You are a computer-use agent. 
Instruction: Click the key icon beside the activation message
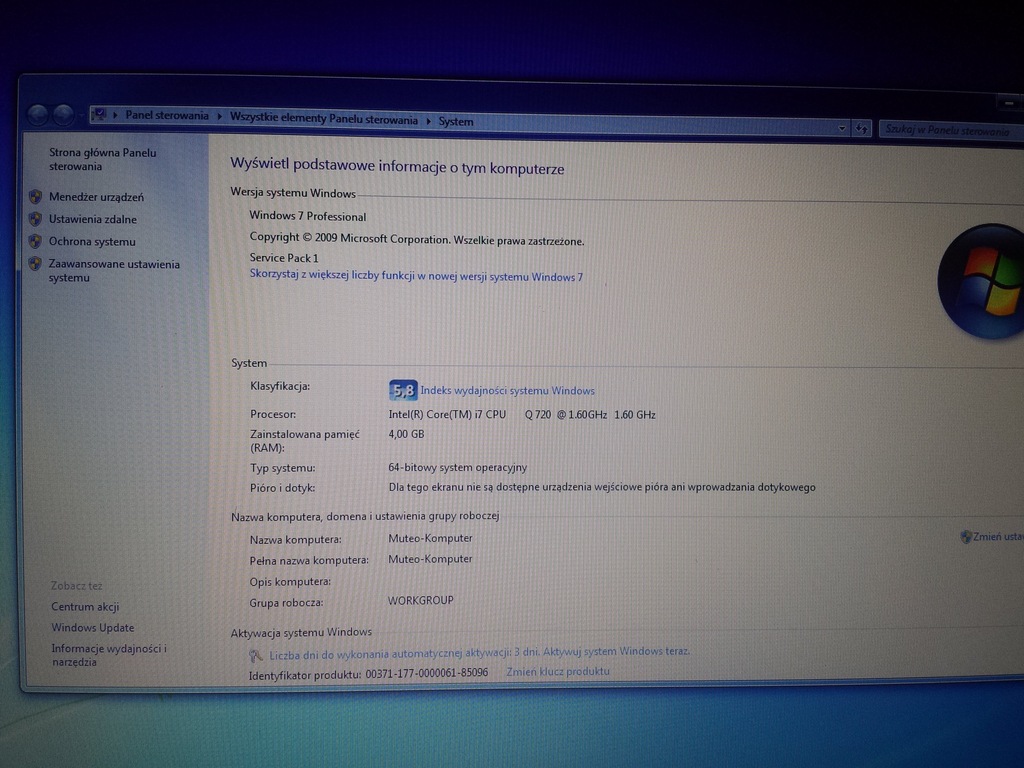click(x=255, y=655)
